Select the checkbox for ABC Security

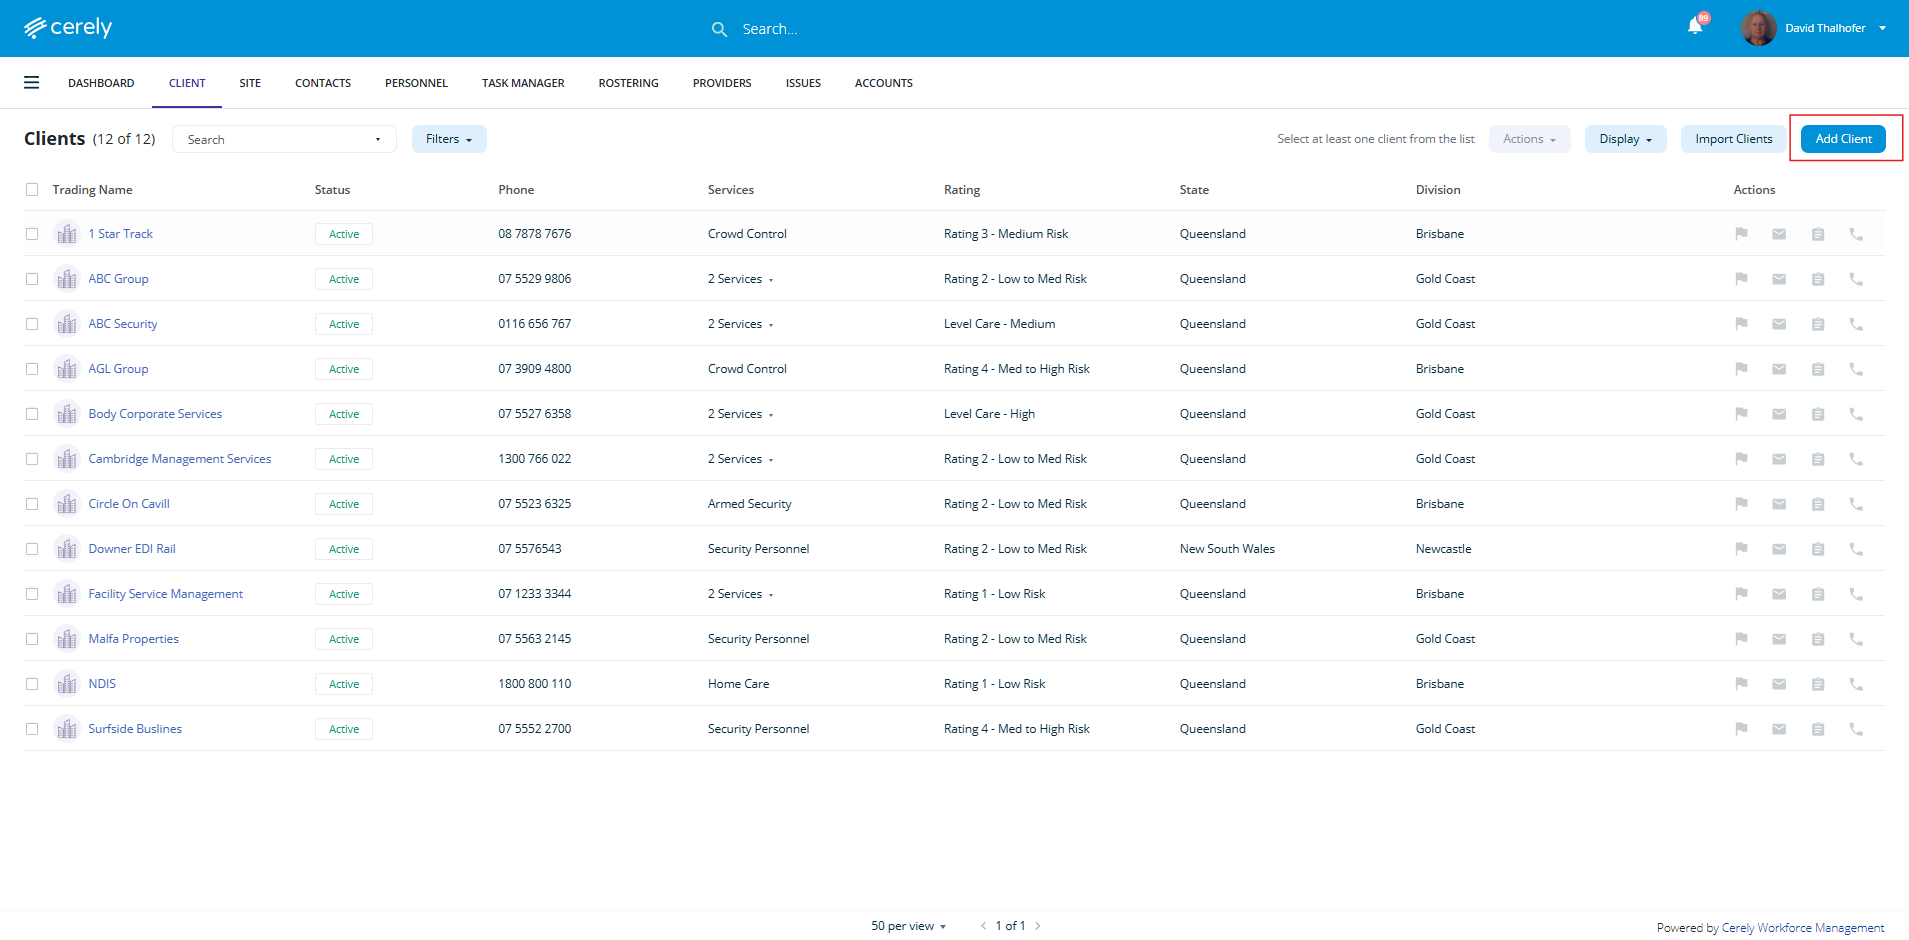32,324
